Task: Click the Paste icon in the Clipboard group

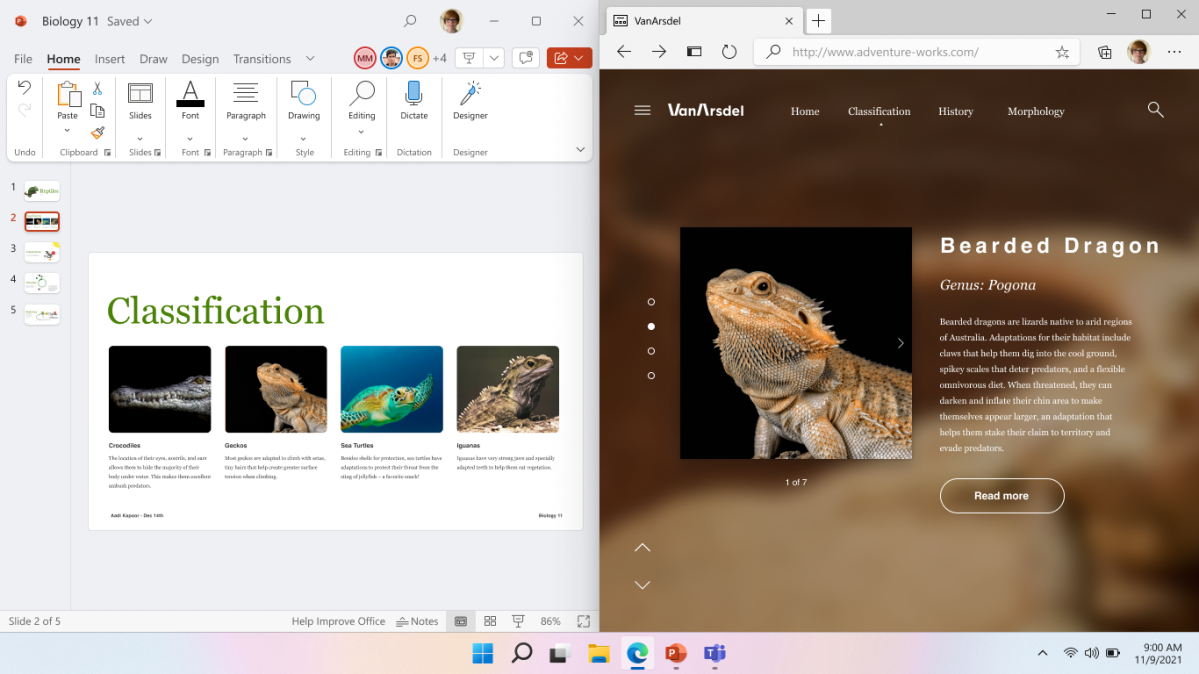Action: (67, 96)
